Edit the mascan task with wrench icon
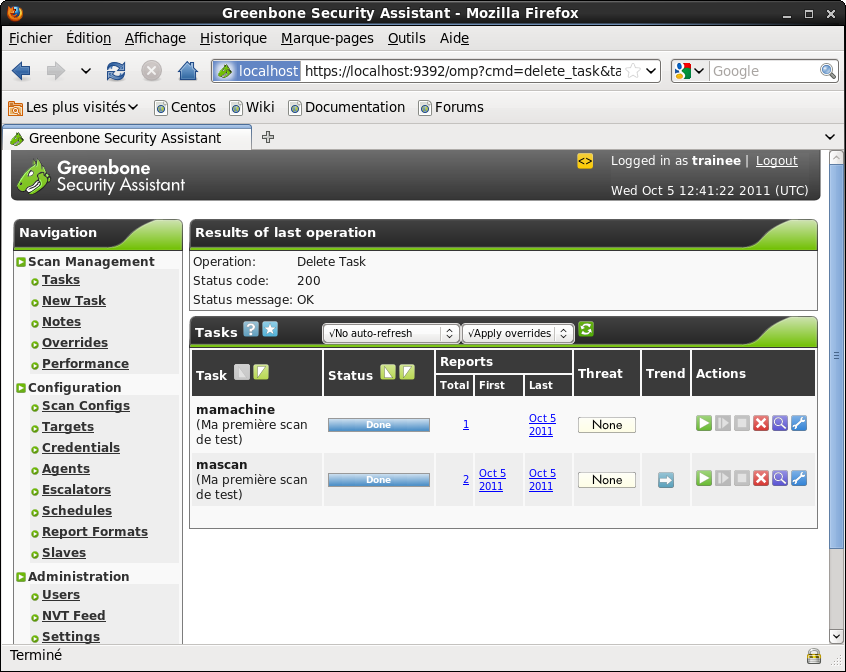 (799, 478)
